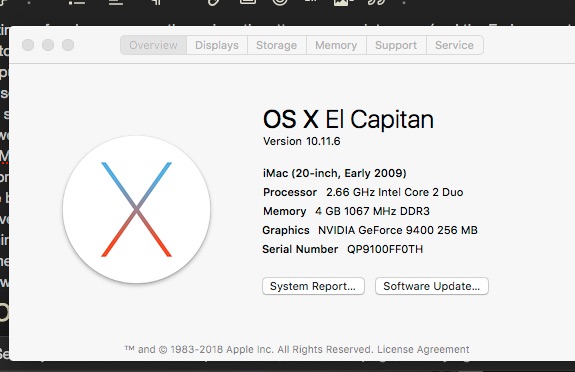The image size is (575, 372).
Task: Click the "Graphics" label
Action: point(286,230)
